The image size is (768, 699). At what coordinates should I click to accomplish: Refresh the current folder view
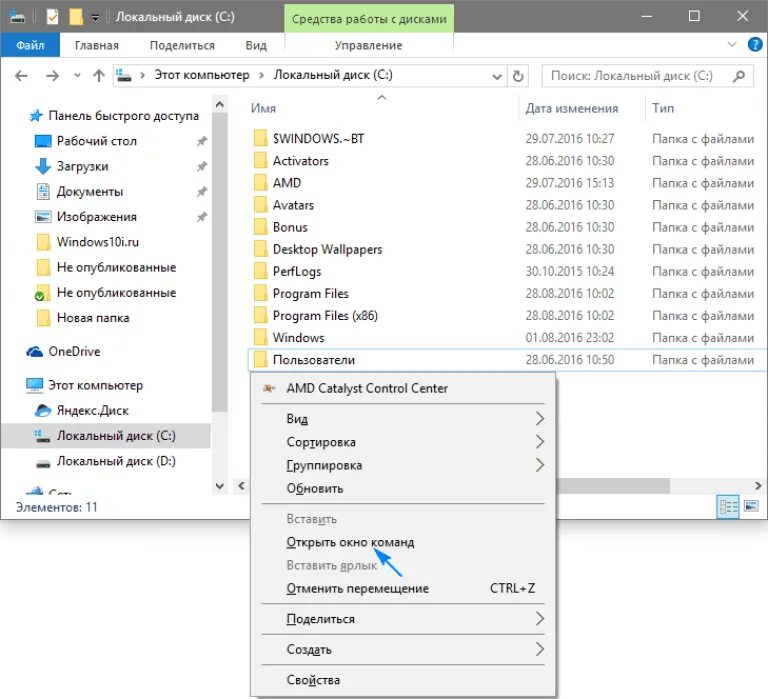click(518, 76)
